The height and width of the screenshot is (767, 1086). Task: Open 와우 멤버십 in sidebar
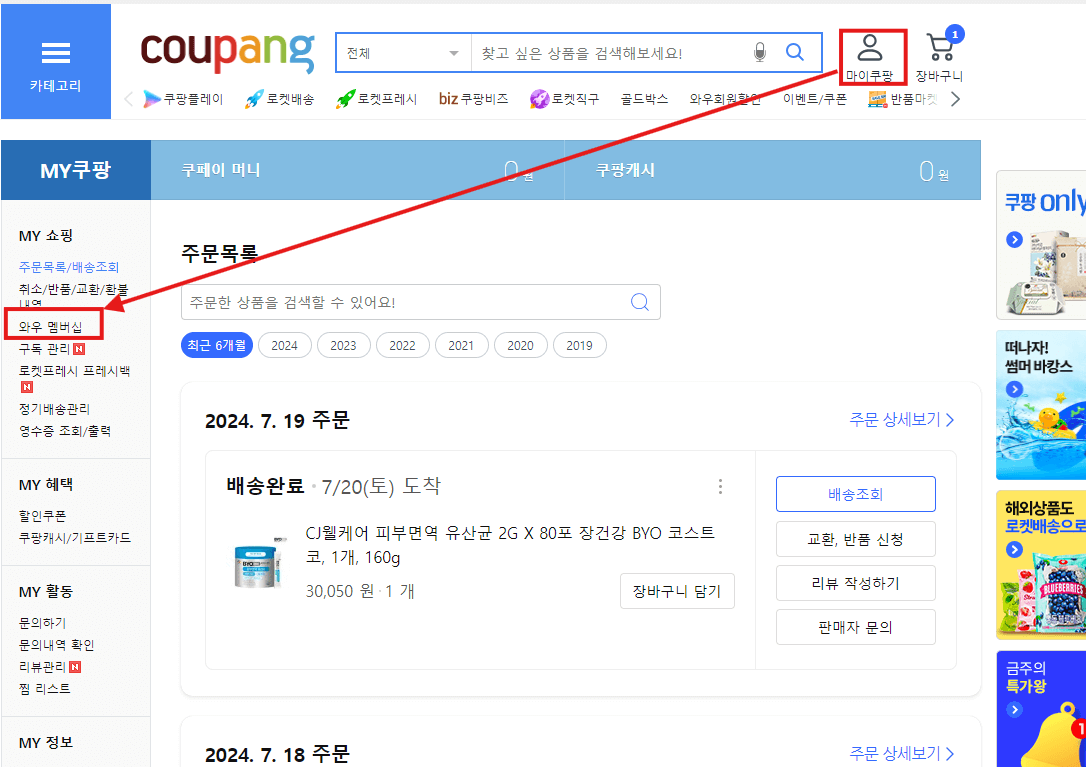tap(51, 326)
